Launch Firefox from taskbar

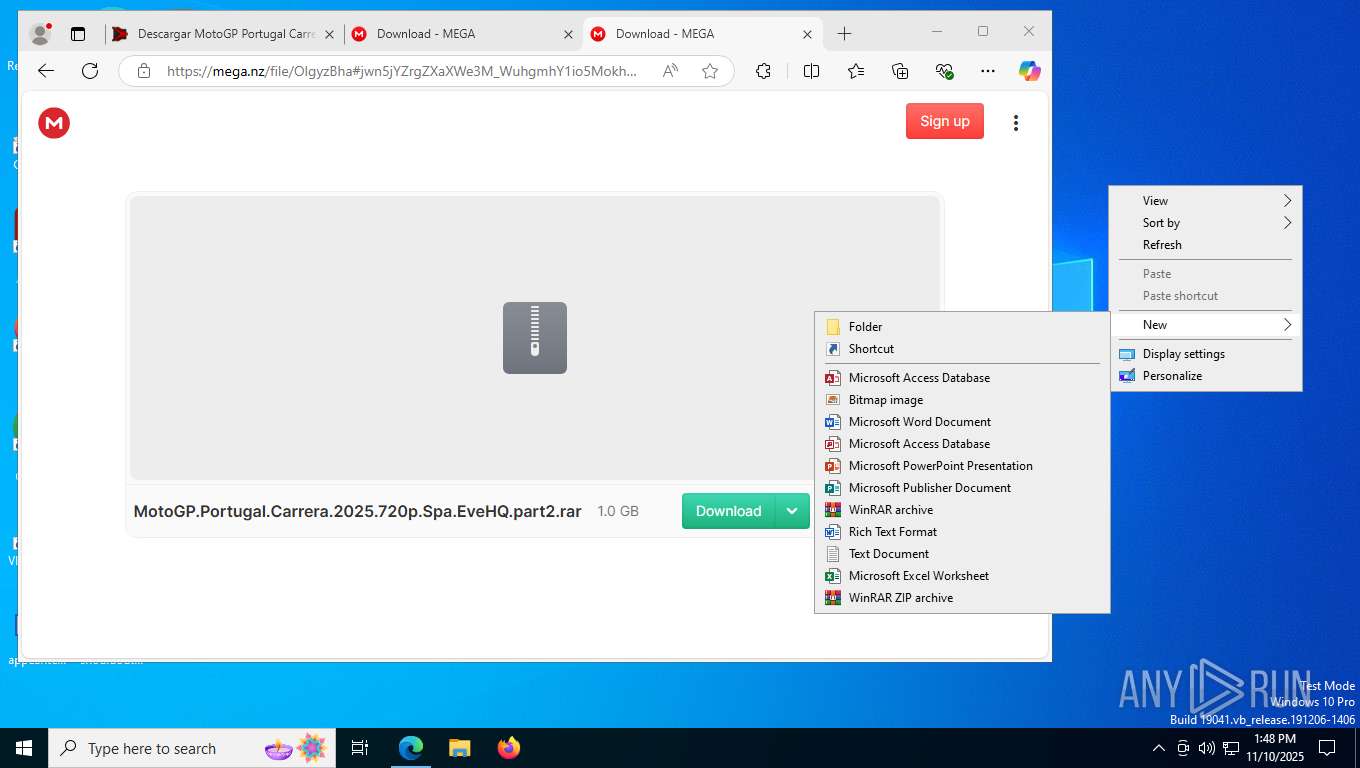coord(509,748)
